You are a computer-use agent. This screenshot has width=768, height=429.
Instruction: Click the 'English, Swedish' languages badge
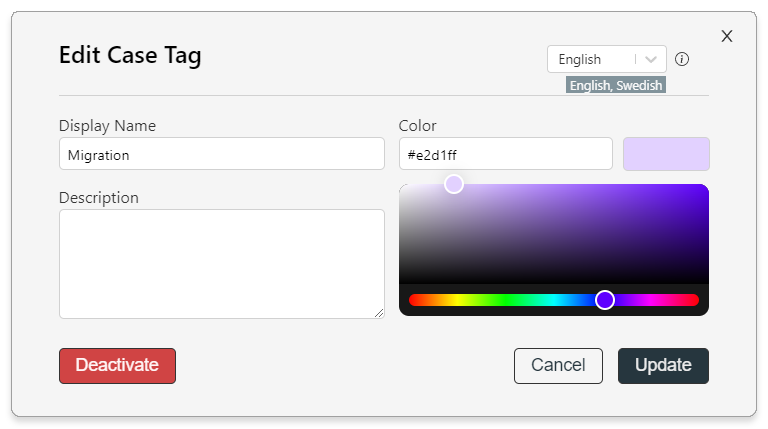coord(616,85)
